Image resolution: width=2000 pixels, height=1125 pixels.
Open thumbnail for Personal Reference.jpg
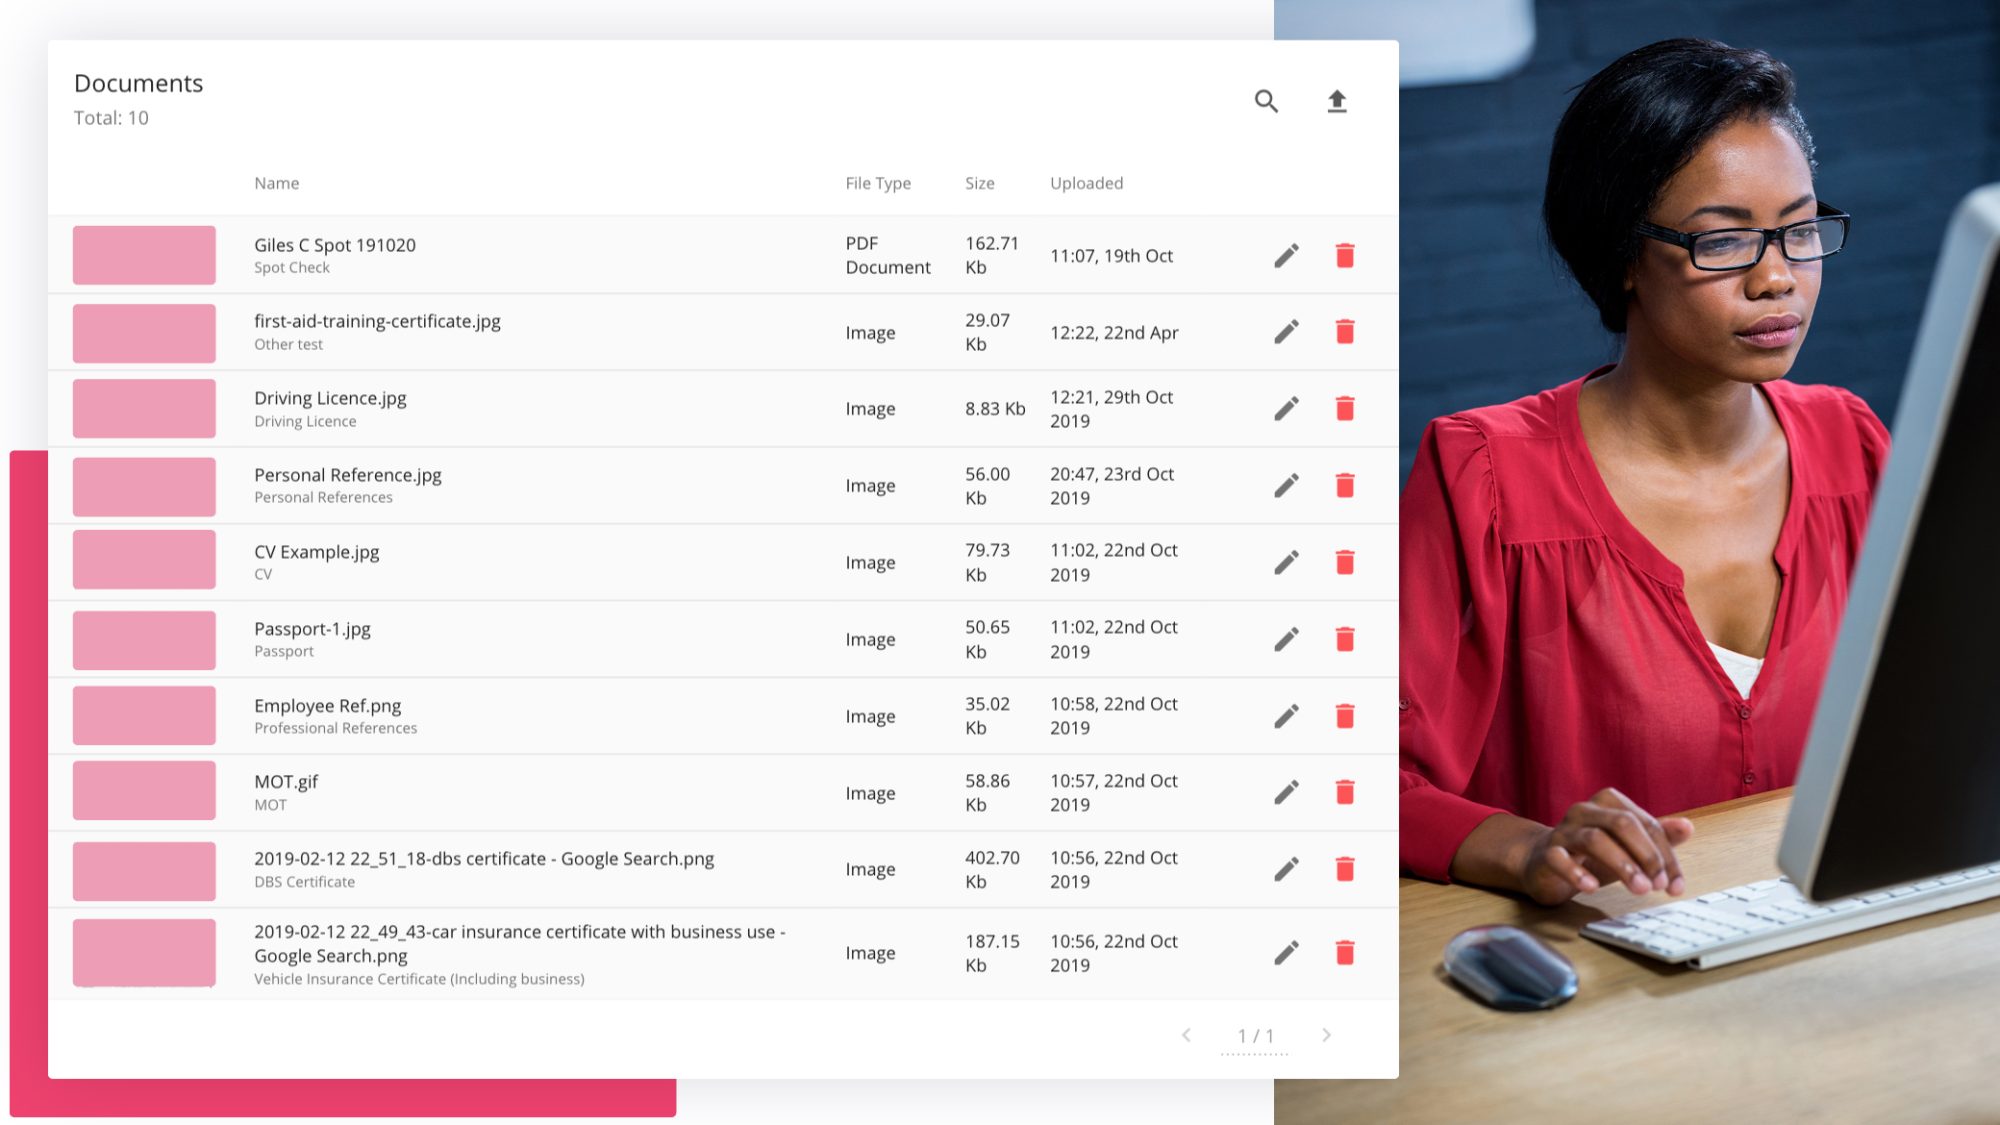tap(144, 487)
